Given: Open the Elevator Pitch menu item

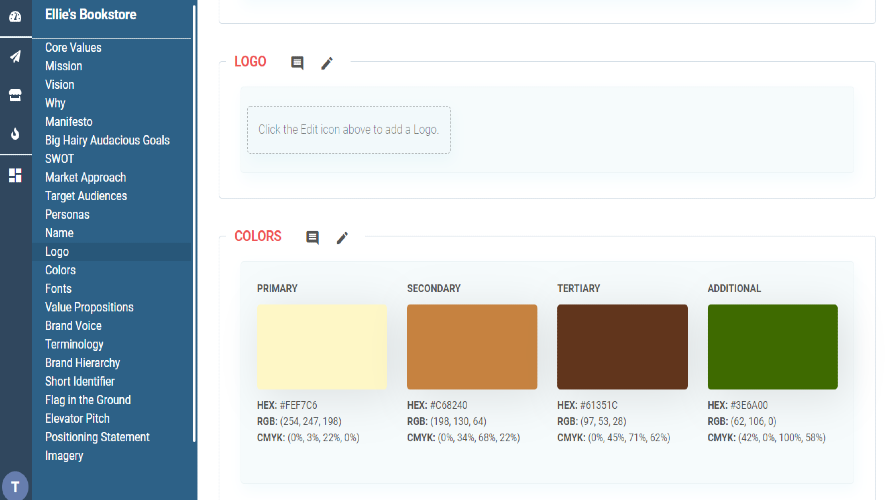Looking at the screenshot, I should click(x=77, y=419).
